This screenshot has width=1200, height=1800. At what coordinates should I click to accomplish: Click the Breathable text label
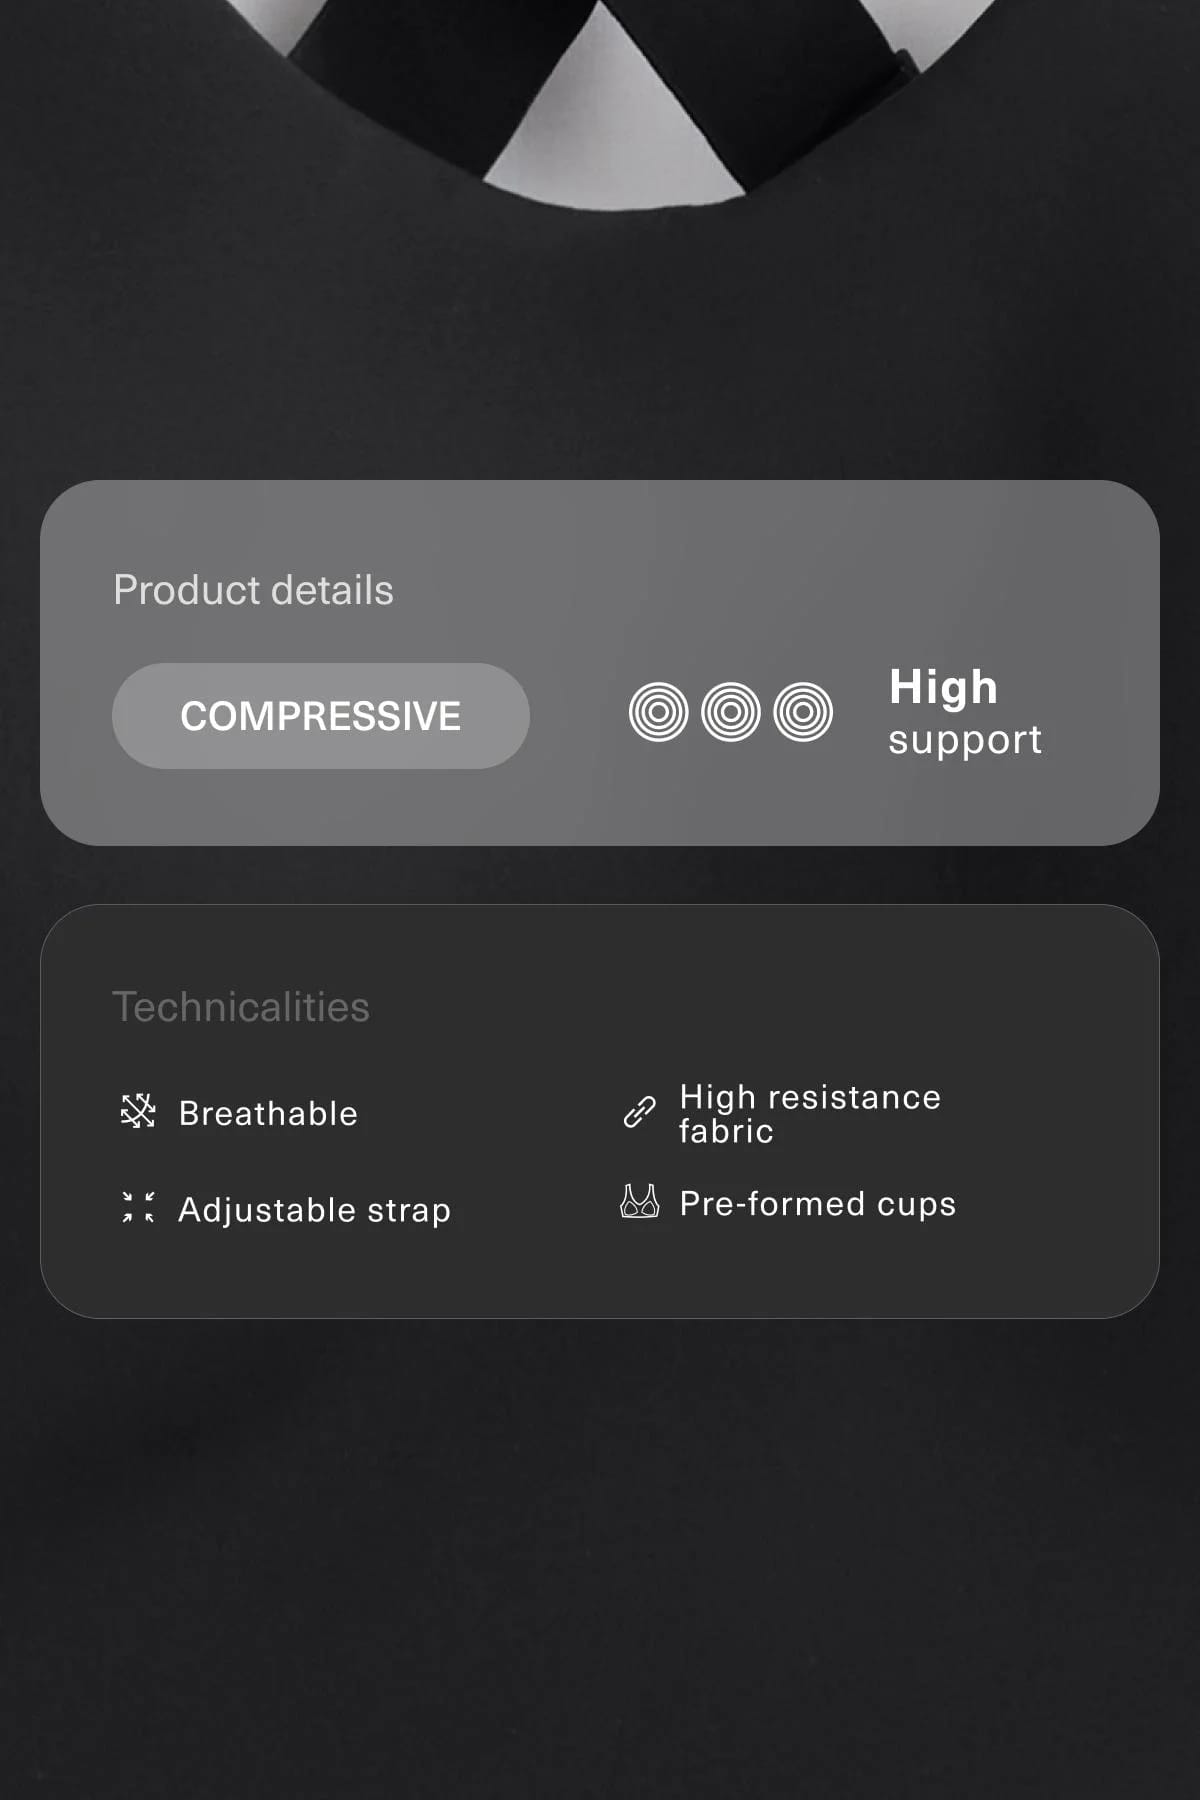coord(268,1113)
